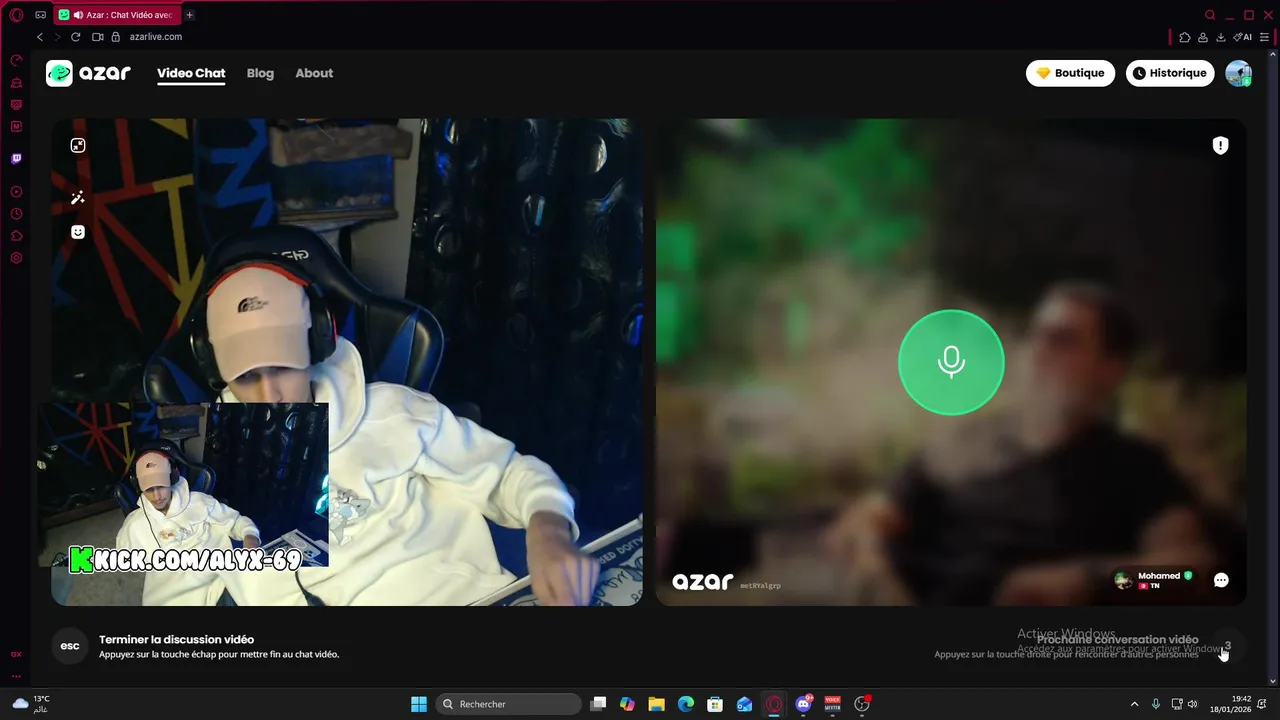Screen dimensions: 1280x720
Task: Open sidebar settings gear icon
Action: [16, 258]
